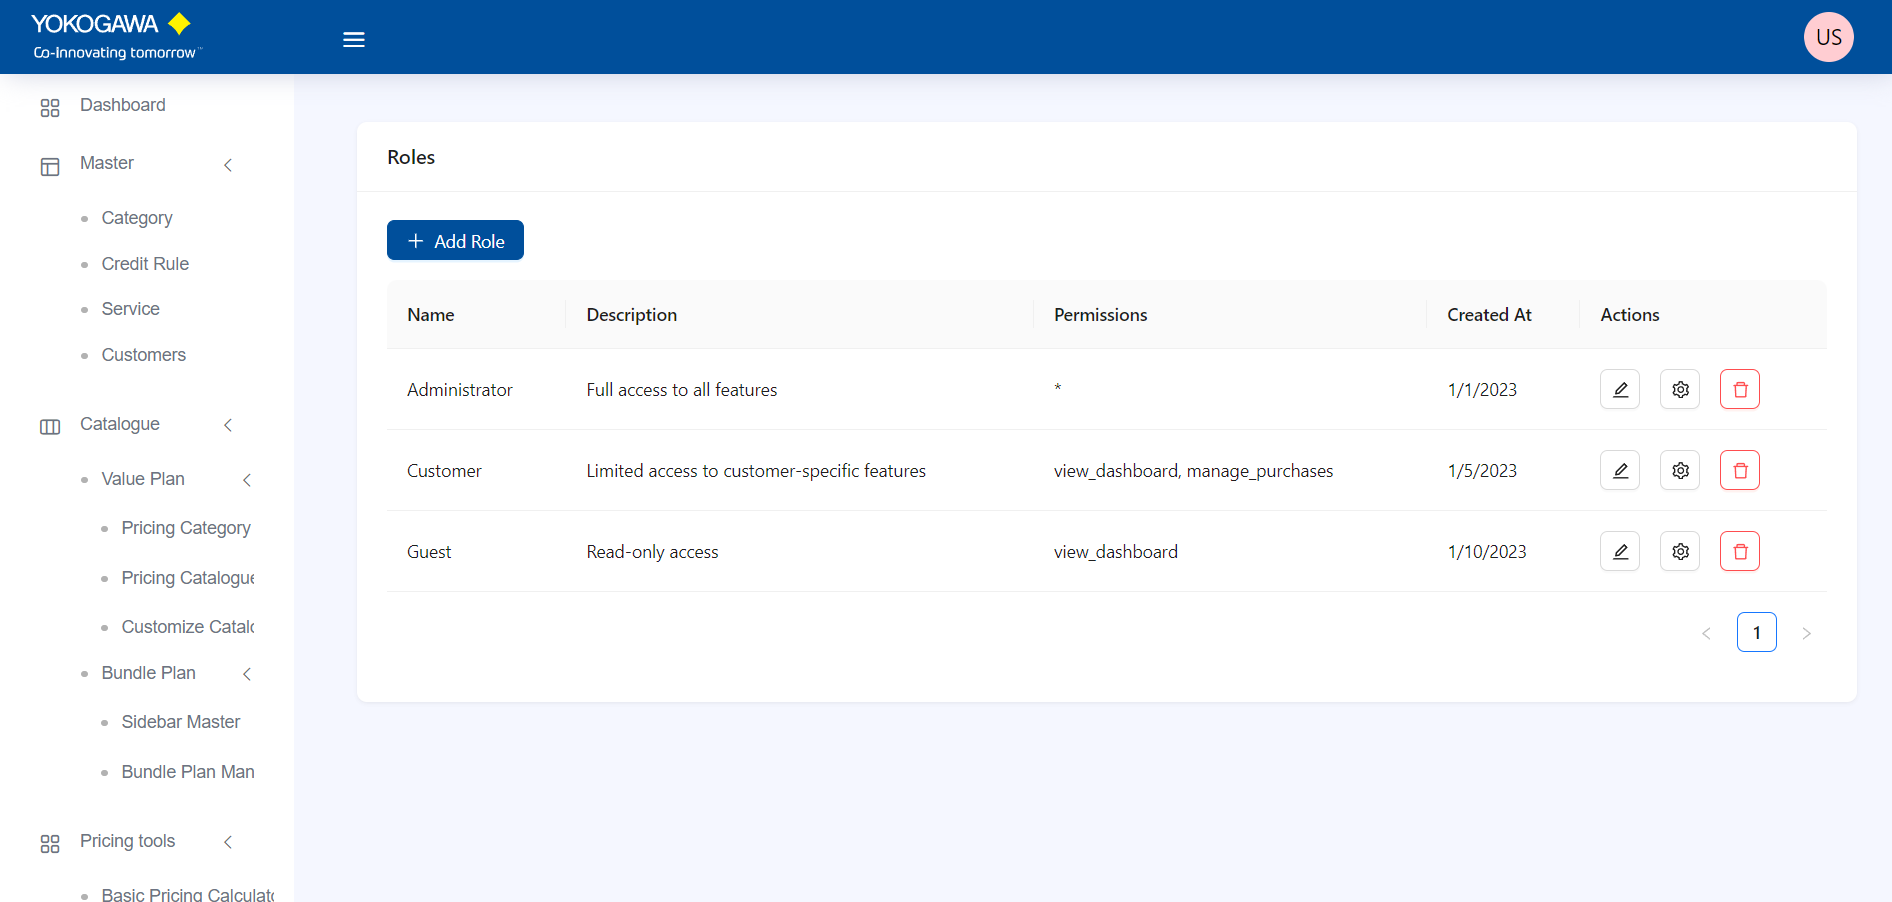Viewport: 1892px width, 902px height.
Task: Open settings gear for Guest role
Action: [1680, 551]
